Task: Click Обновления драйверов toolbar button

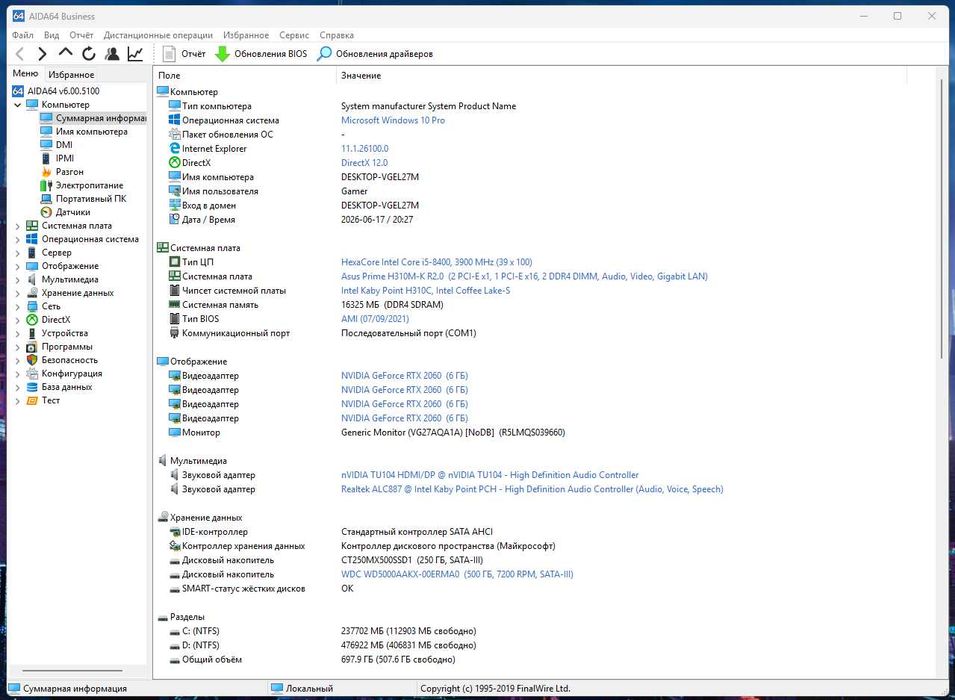Action: pyautogui.click(x=375, y=54)
